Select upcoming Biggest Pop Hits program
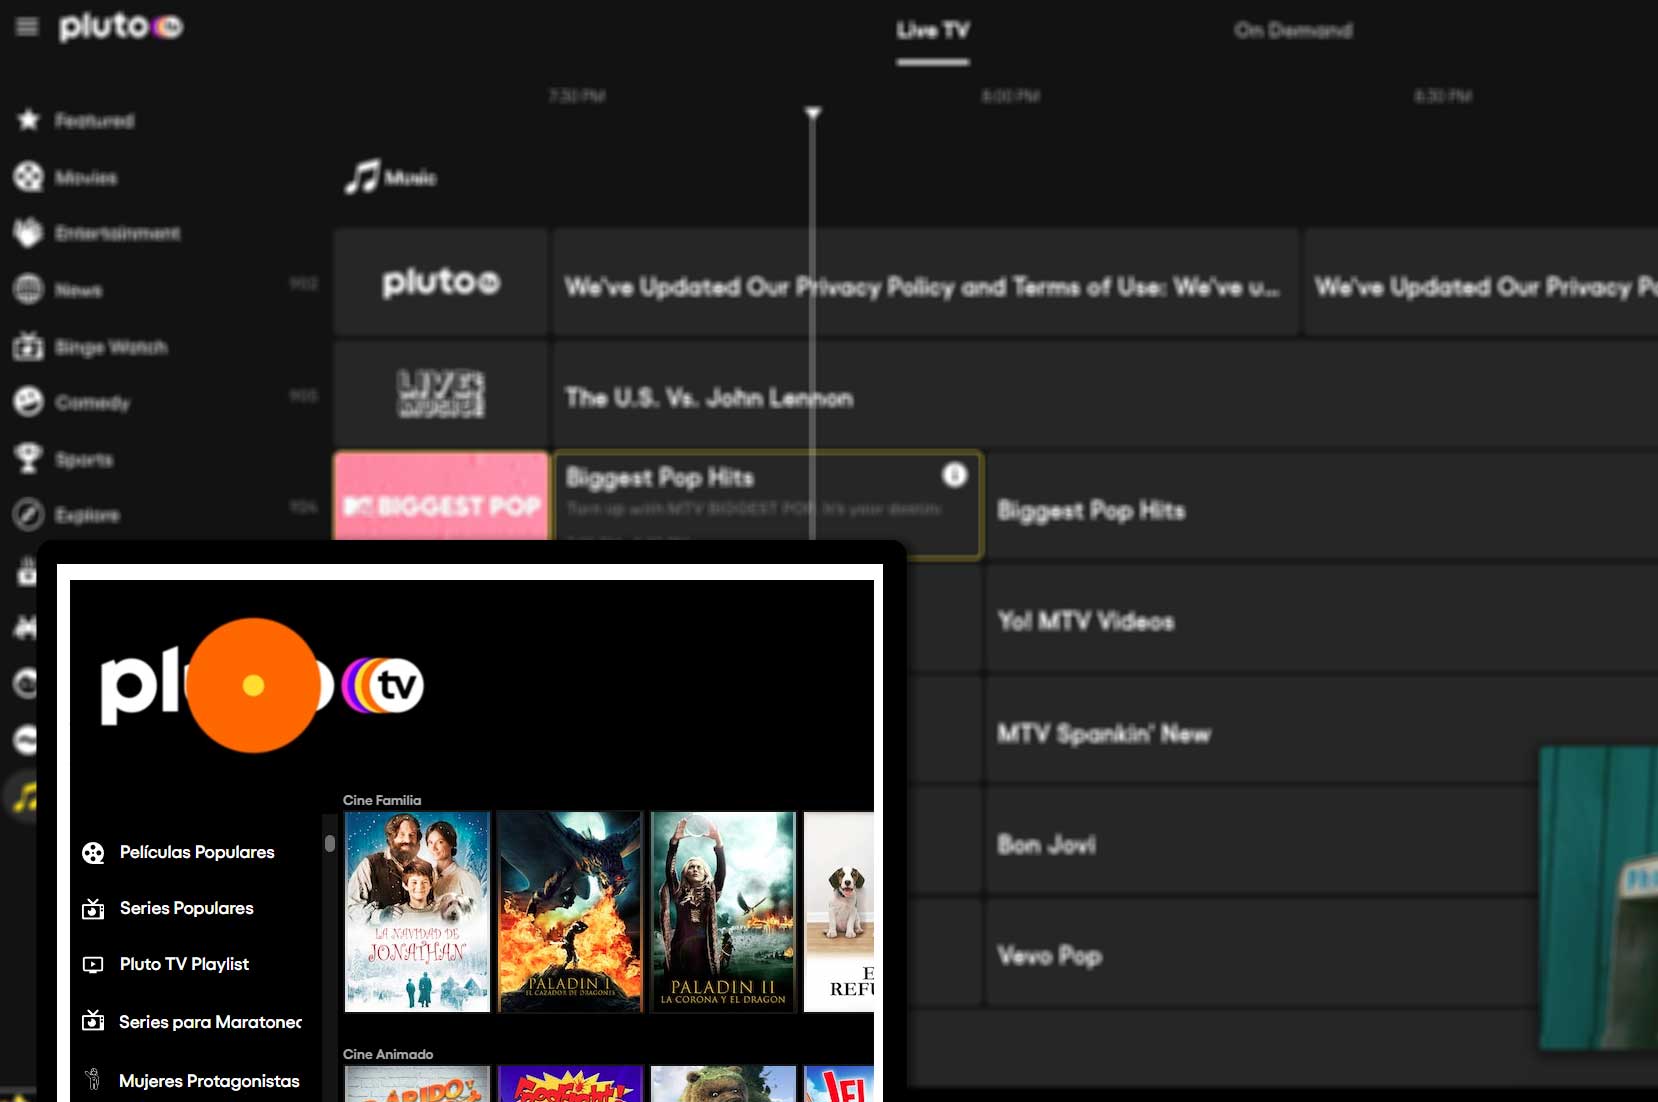 (x=1321, y=505)
